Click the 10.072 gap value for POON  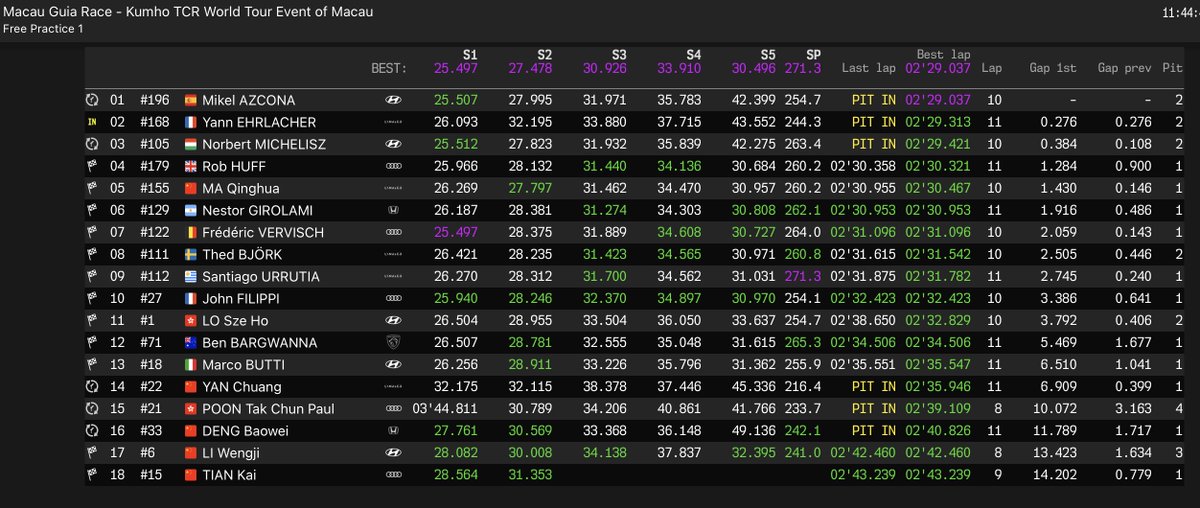tap(1055, 409)
